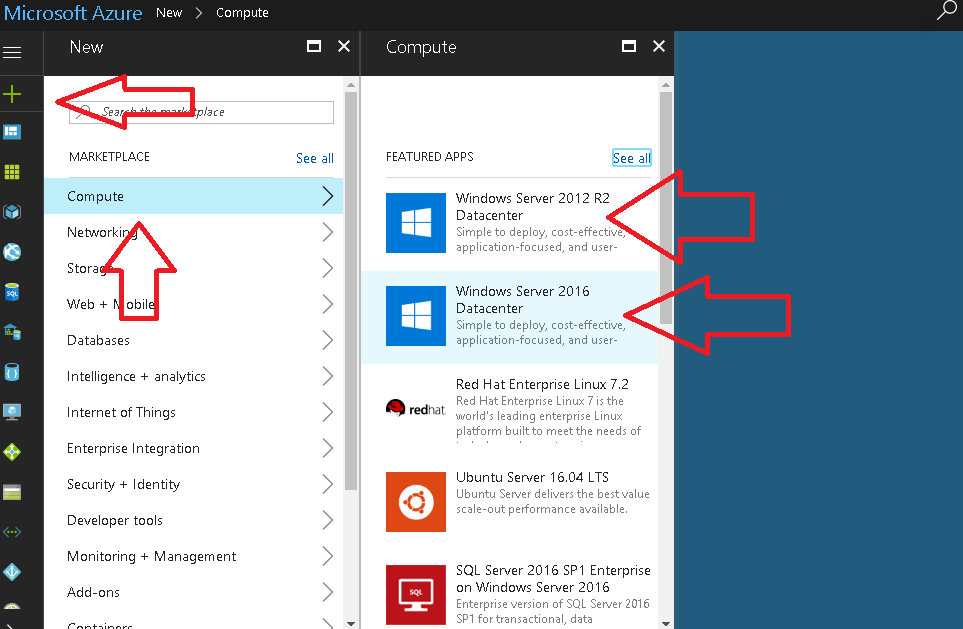Open the Storage accounts sidebar icon
Viewport: 963px width, 629px height.
coord(12,492)
